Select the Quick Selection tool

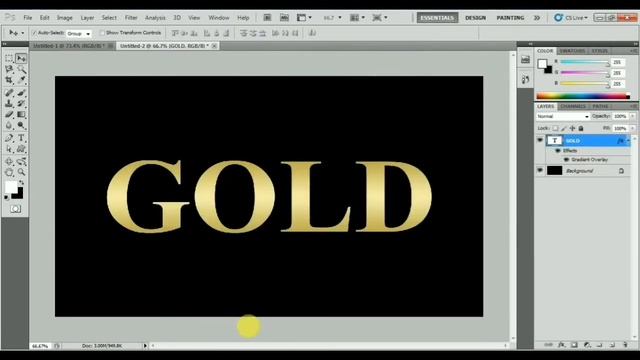click(21, 69)
